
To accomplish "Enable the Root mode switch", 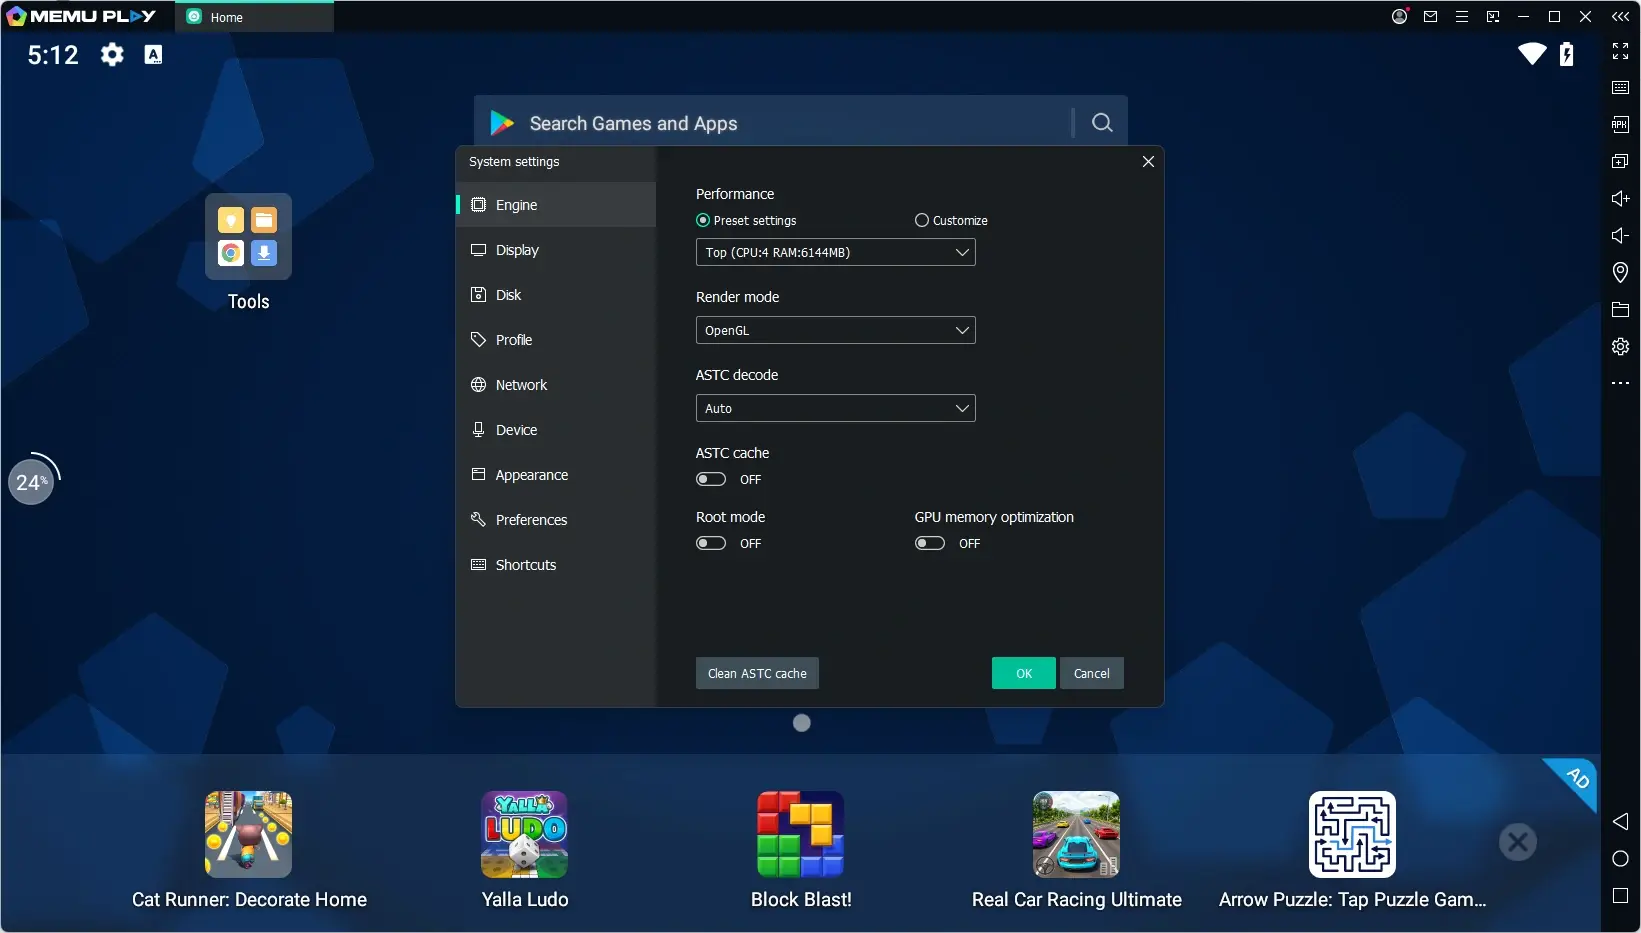I will 711,543.
